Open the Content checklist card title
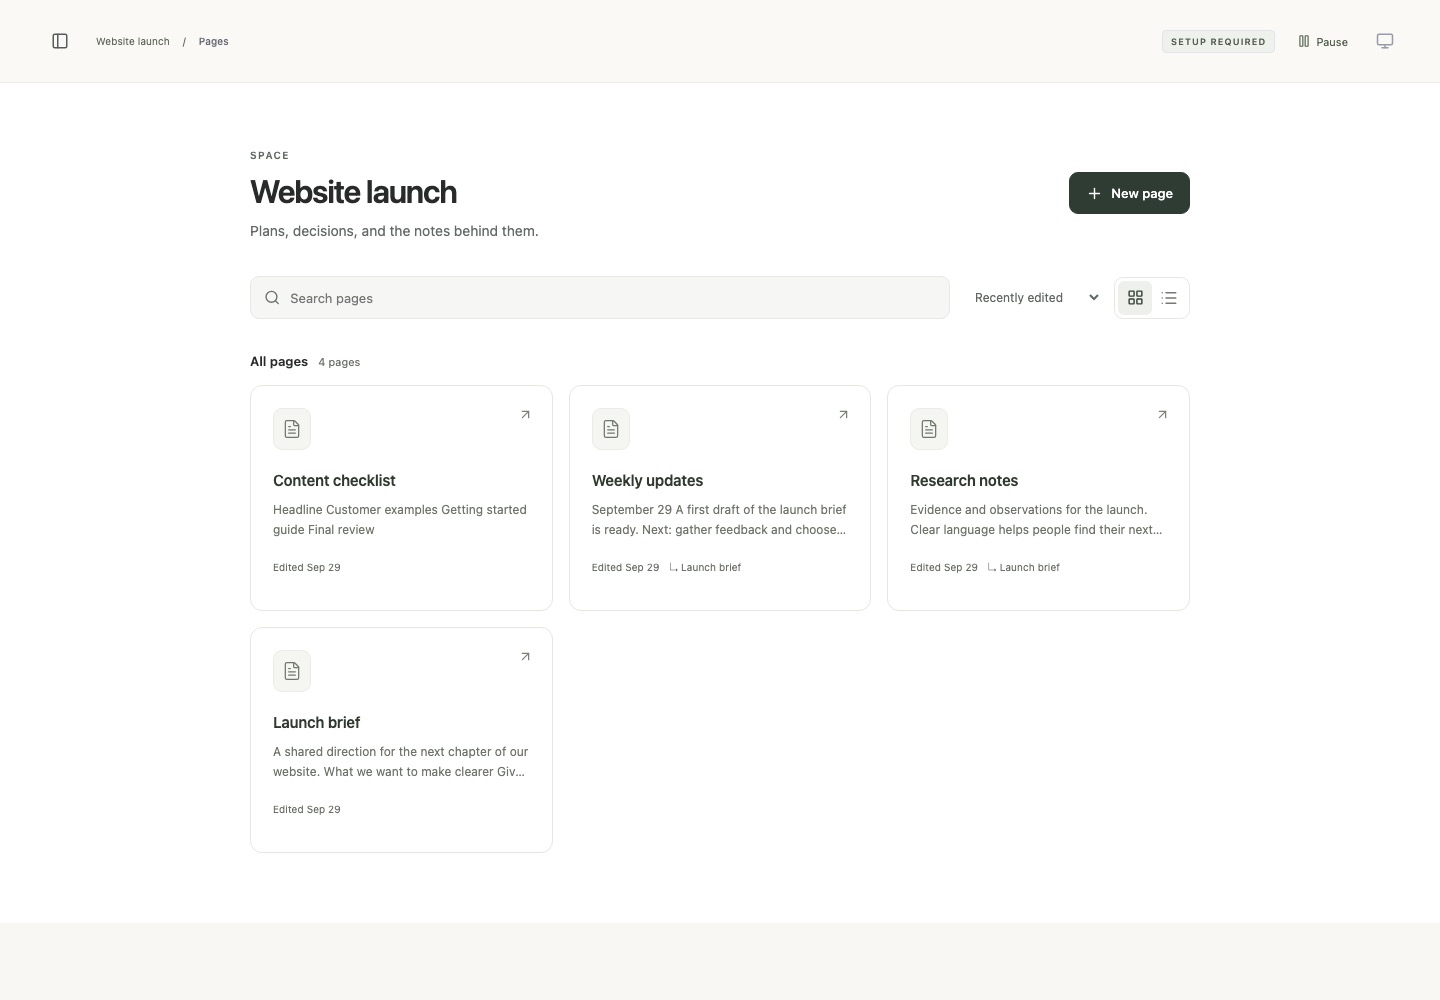The height and width of the screenshot is (1000, 1440). pyautogui.click(x=334, y=481)
